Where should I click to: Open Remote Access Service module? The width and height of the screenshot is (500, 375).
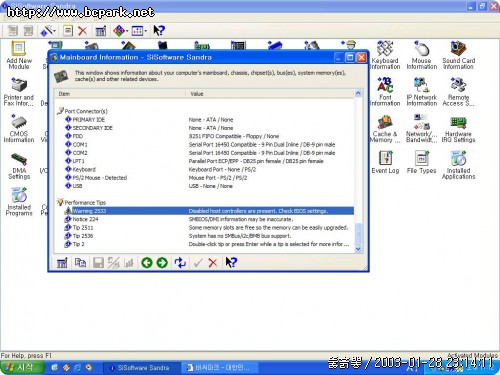458,92
